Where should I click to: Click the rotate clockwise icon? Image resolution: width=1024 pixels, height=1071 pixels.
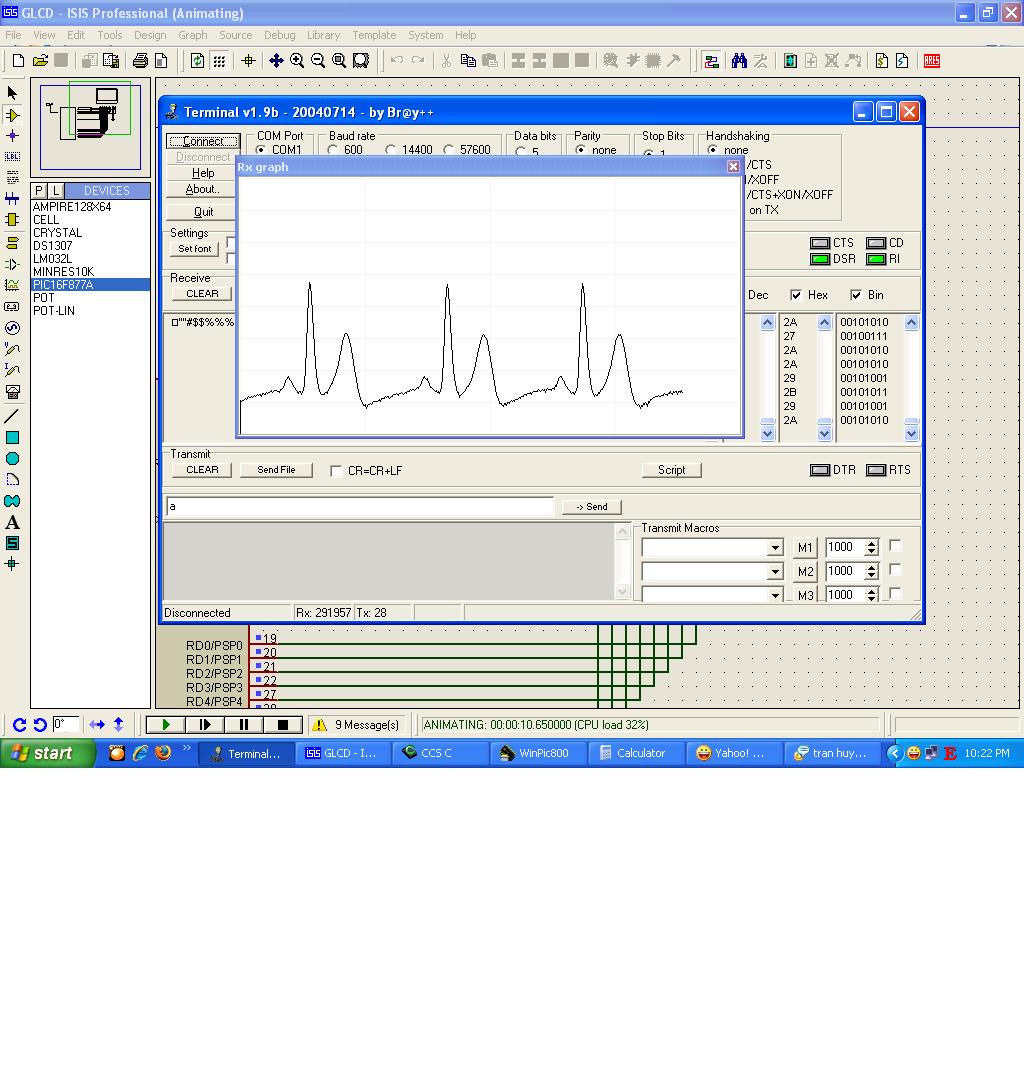(x=19, y=725)
